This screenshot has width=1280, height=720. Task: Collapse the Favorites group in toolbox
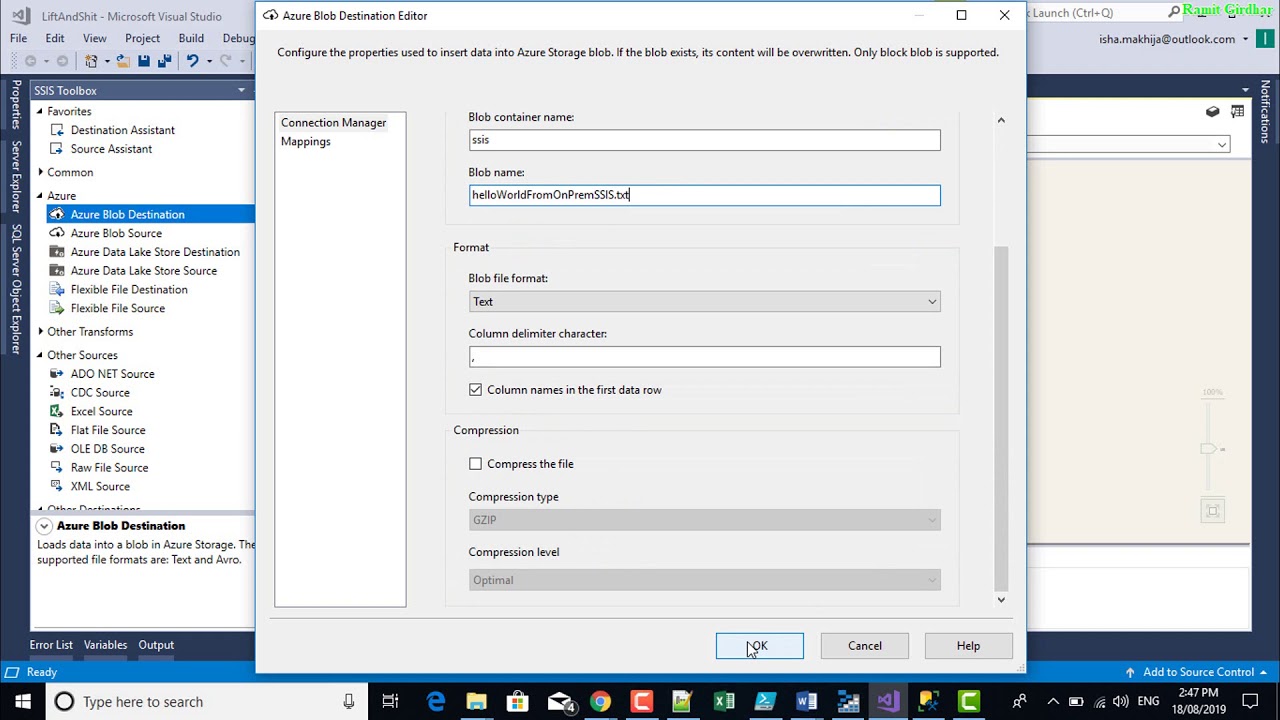(40, 111)
